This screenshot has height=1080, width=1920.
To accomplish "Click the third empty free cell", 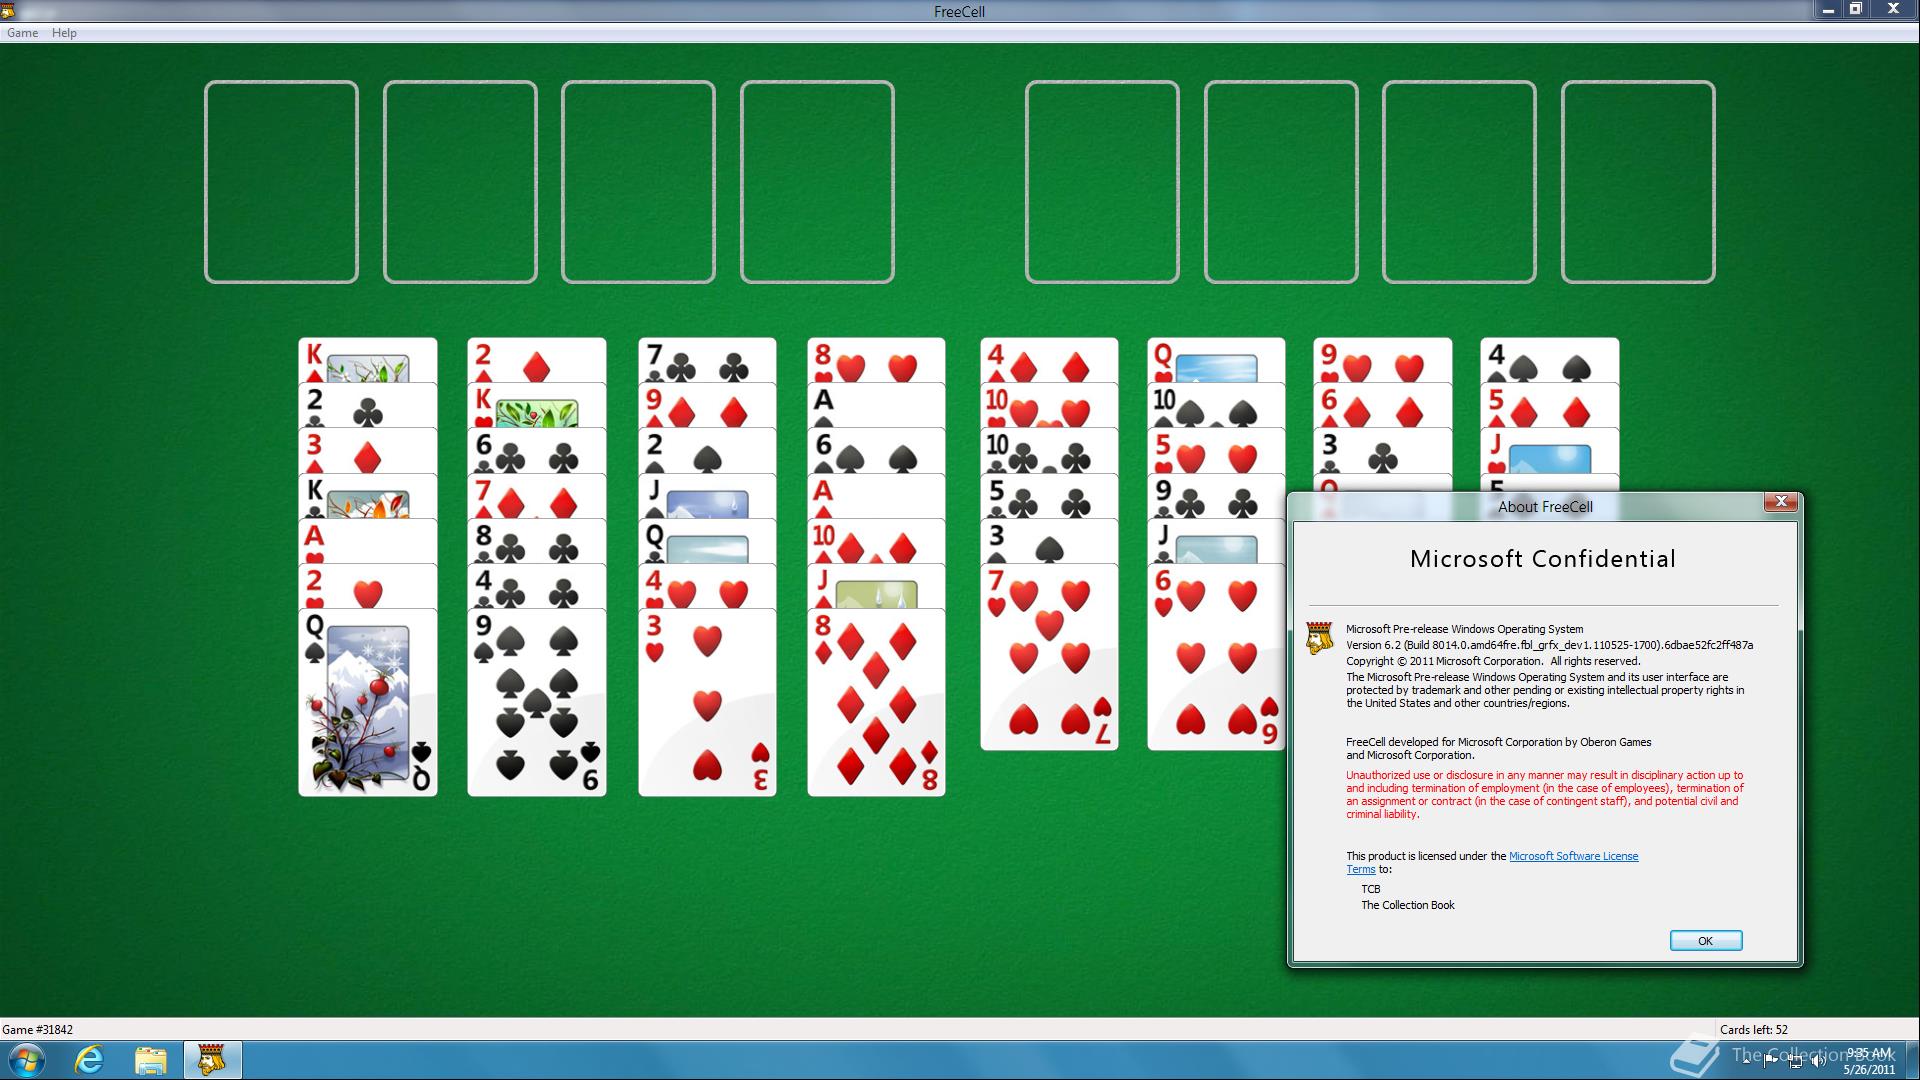I will pyautogui.click(x=638, y=182).
